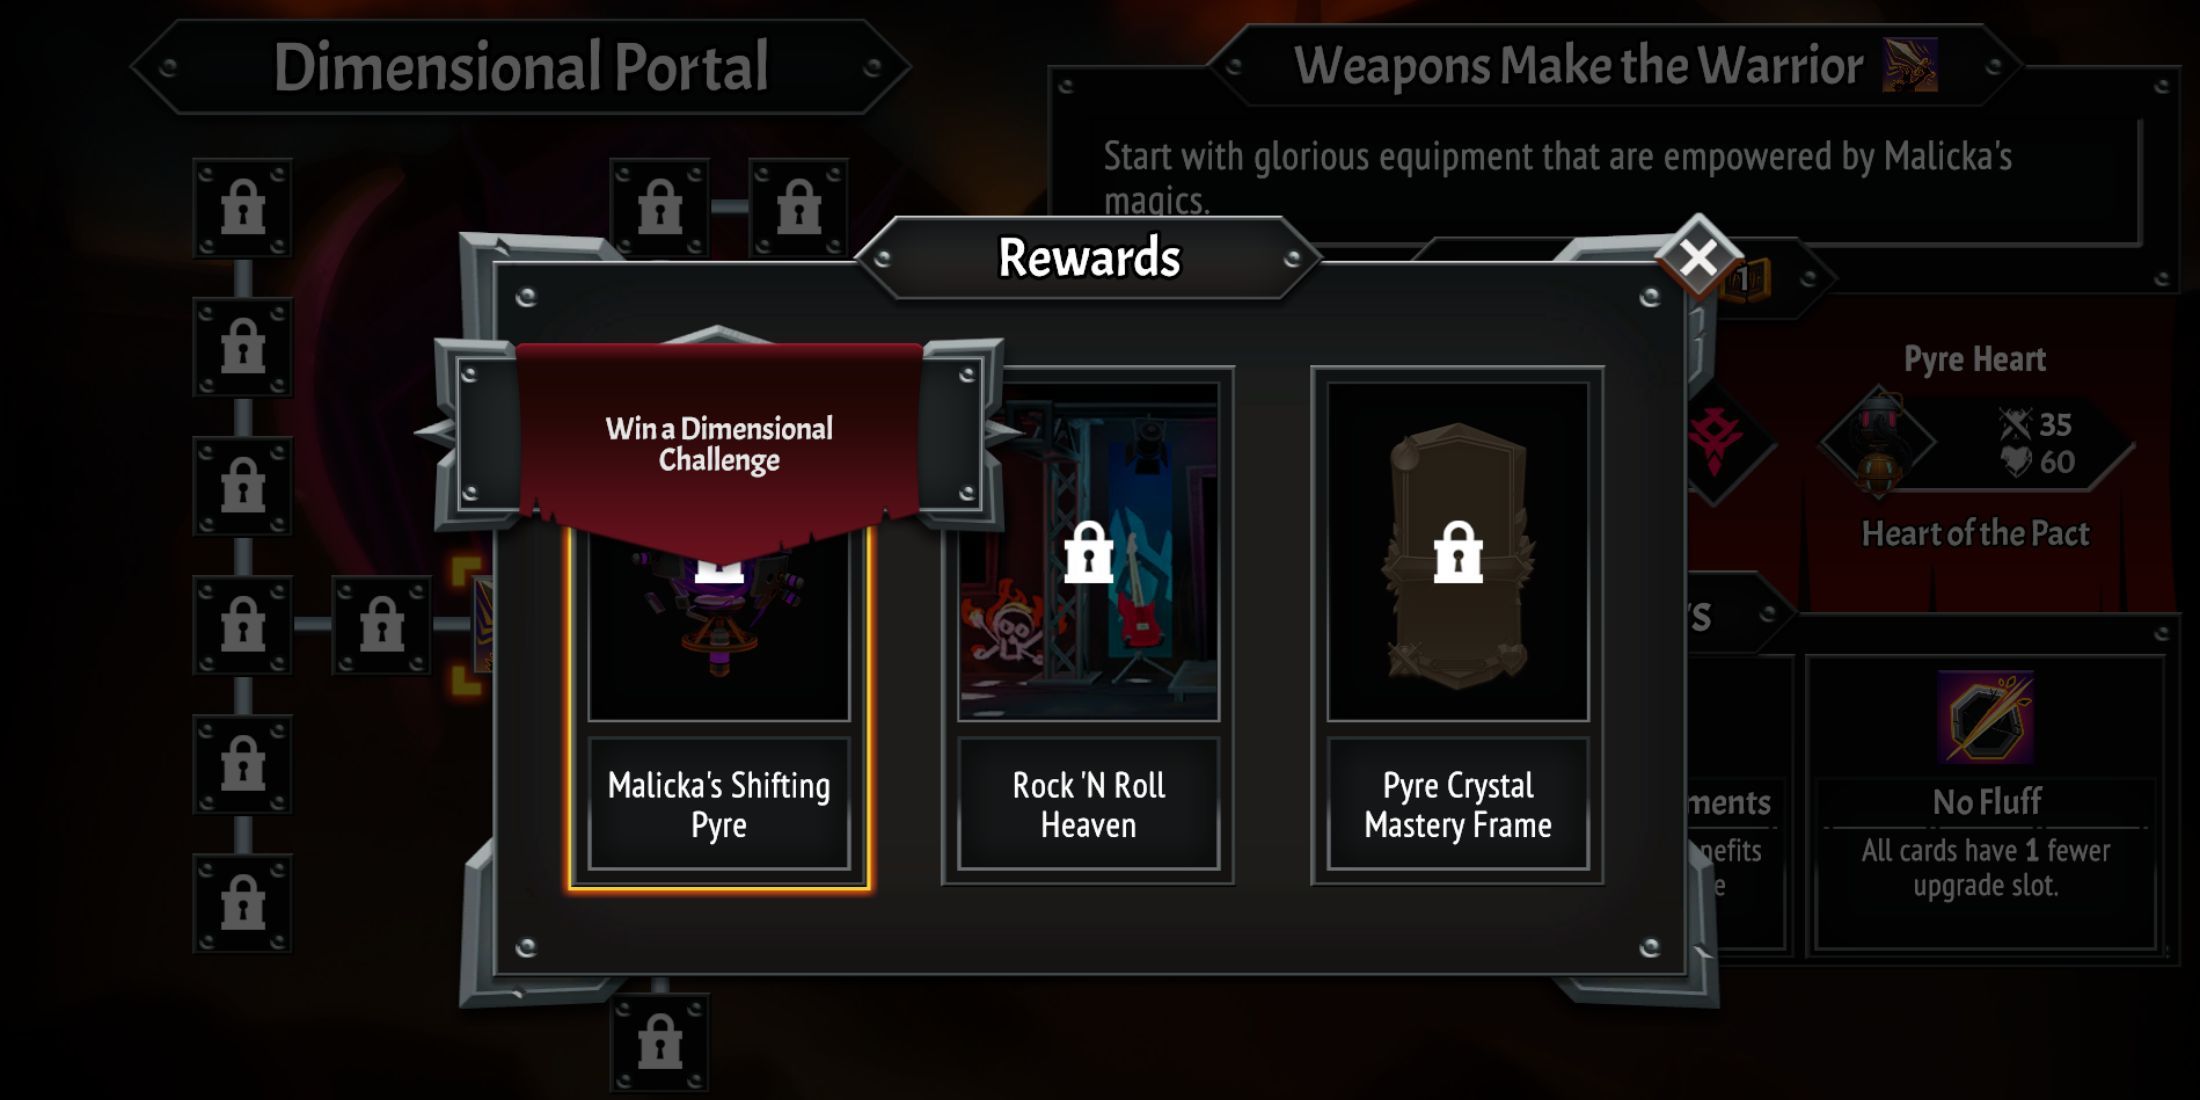Select the Rock 'N Roll Heaven reward

click(1088, 625)
